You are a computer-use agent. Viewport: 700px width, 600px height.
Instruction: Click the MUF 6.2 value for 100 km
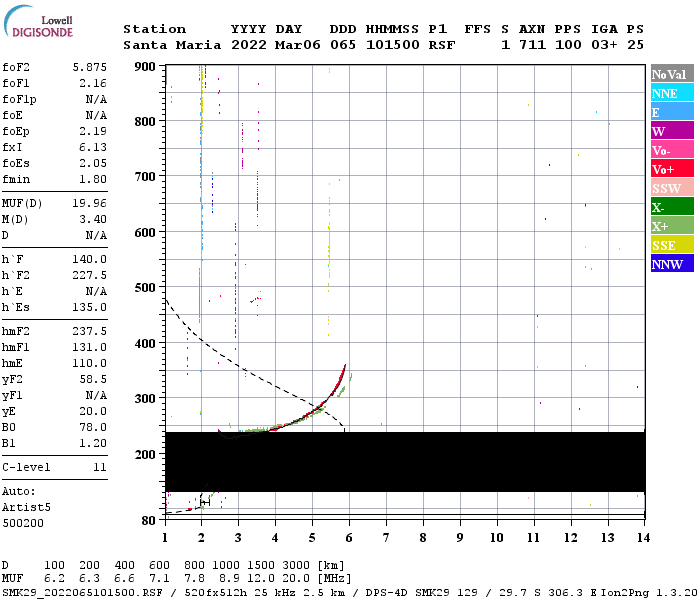coord(54,579)
